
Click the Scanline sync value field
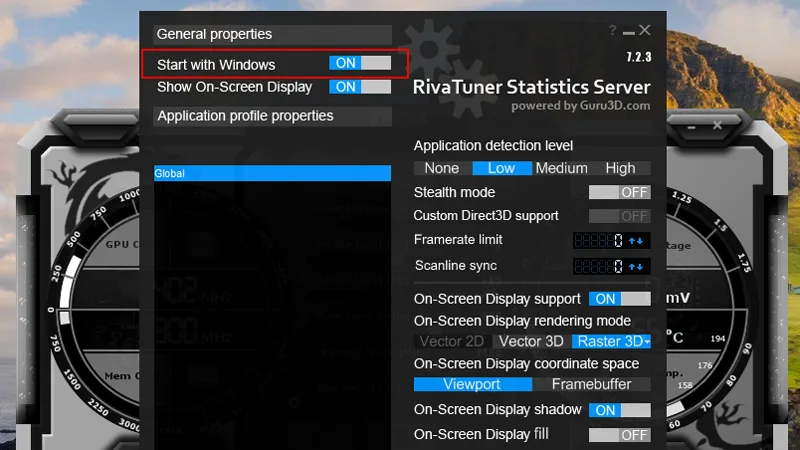pos(598,266)
